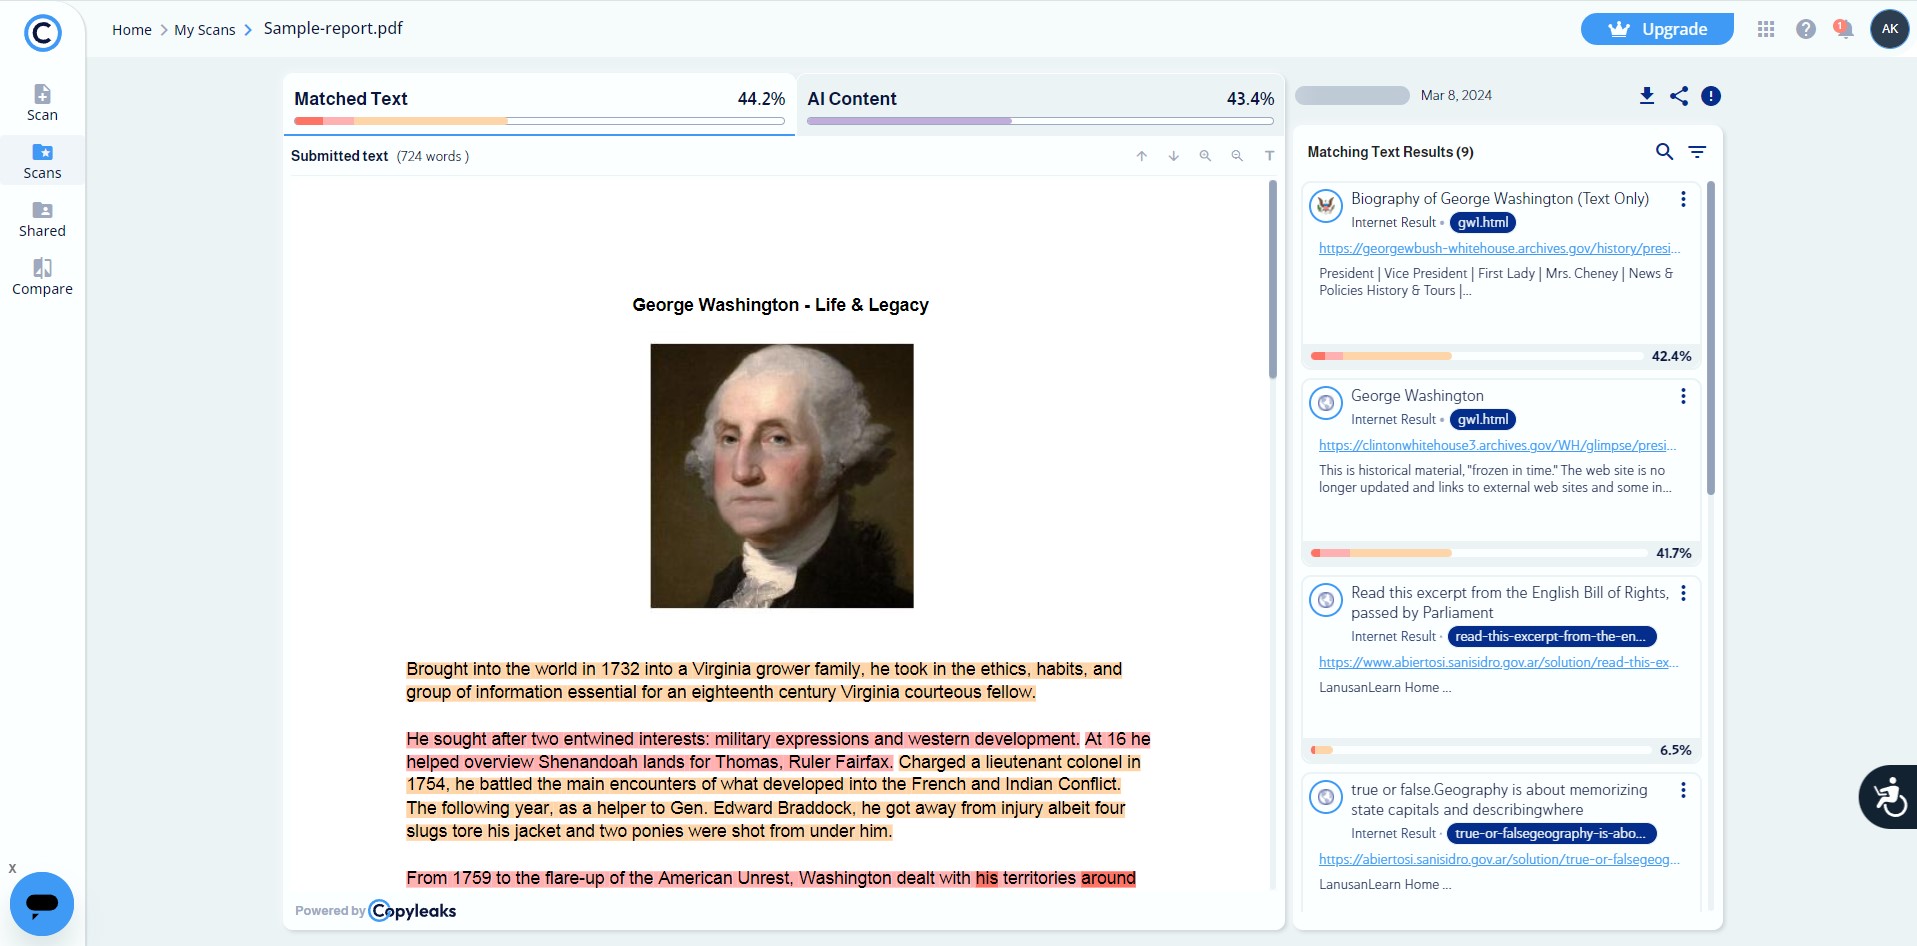
Task: Click the matching results panel scrollbar
Action: click(1711, 338)
